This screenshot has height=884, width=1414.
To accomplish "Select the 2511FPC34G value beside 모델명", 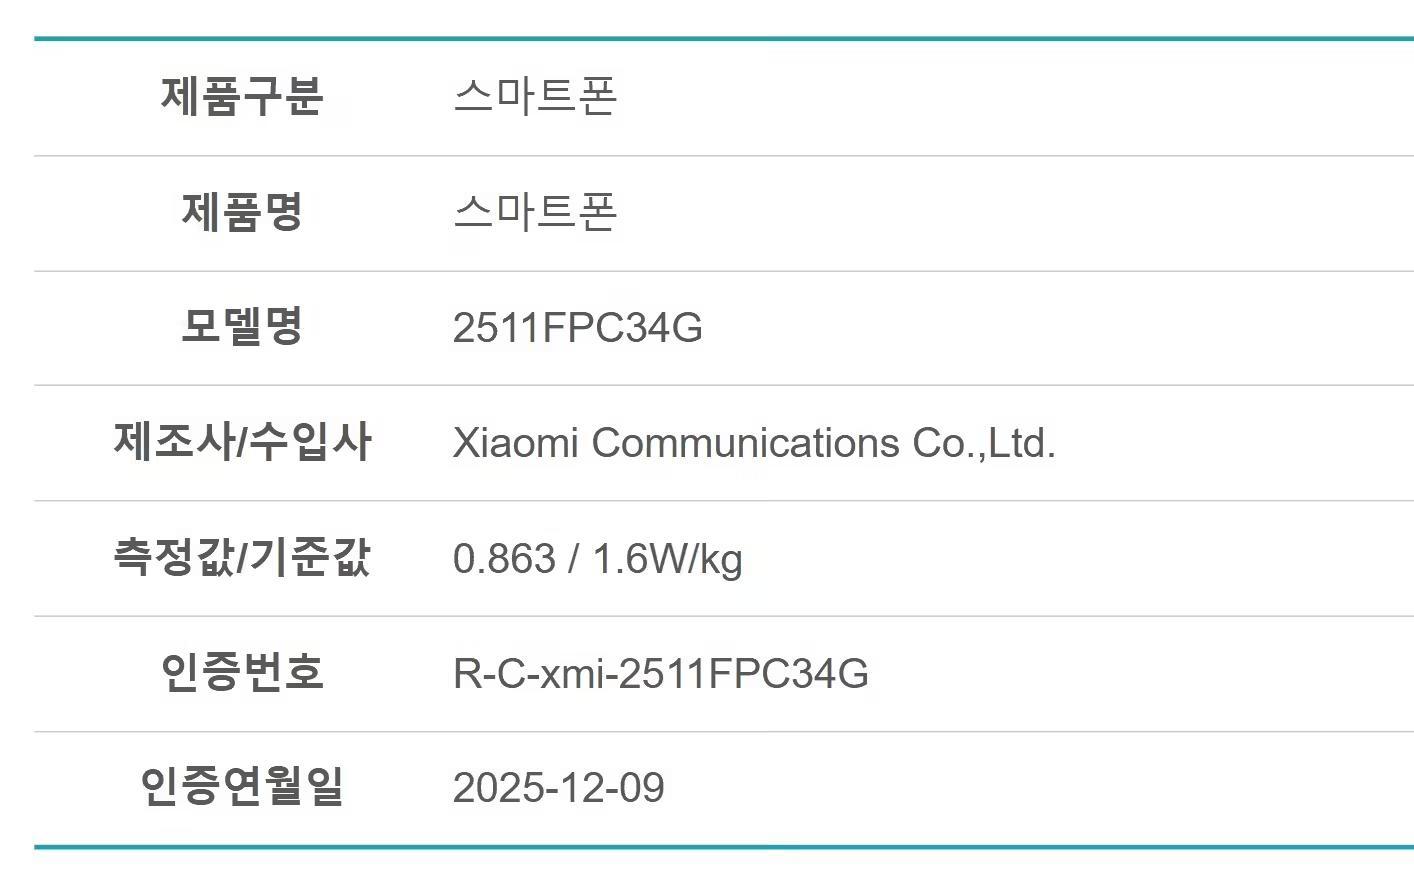I will [577, 328].
